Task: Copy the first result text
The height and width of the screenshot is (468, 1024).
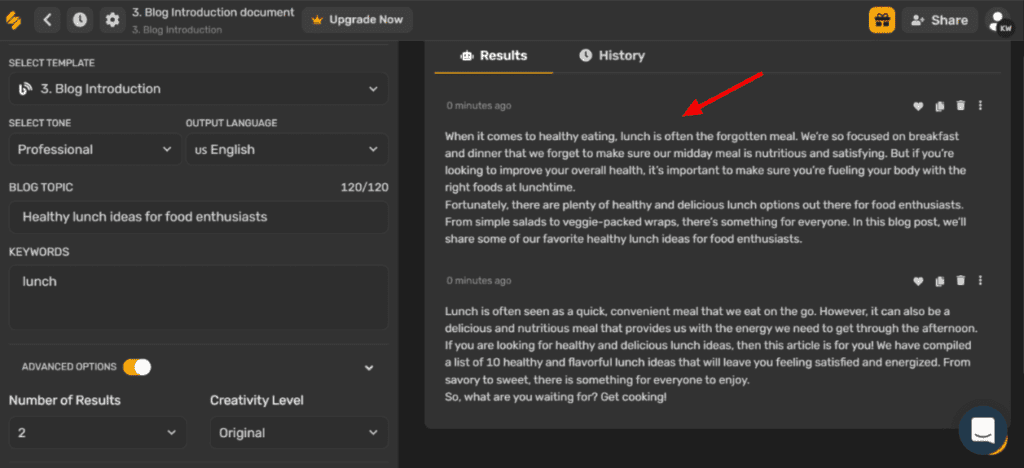Action: [940, 106]
